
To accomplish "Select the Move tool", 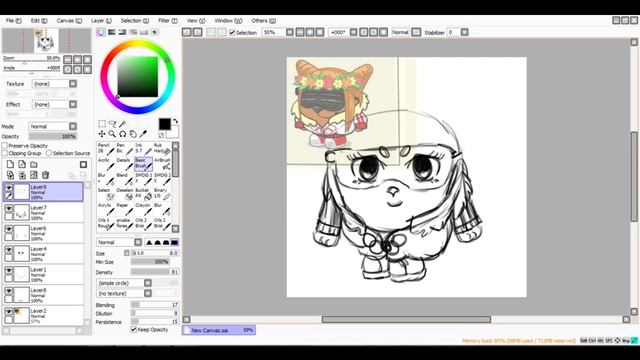I will (102, 134).
